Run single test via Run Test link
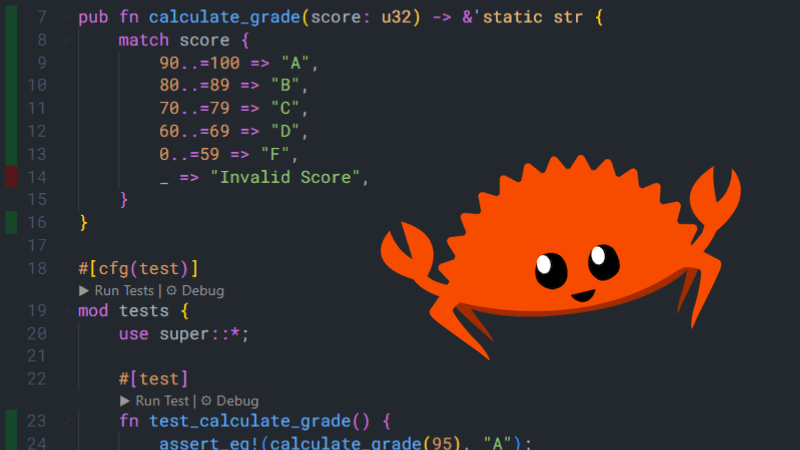Screen dimensions: 800x450 161,400
